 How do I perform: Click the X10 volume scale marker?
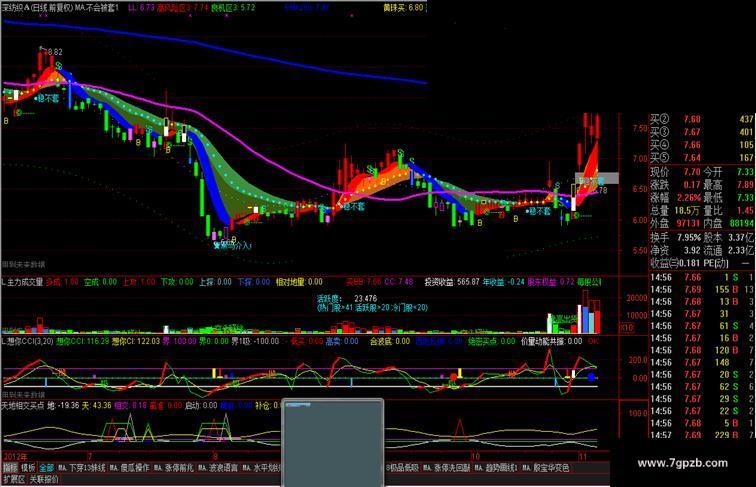tap(626, 328)
